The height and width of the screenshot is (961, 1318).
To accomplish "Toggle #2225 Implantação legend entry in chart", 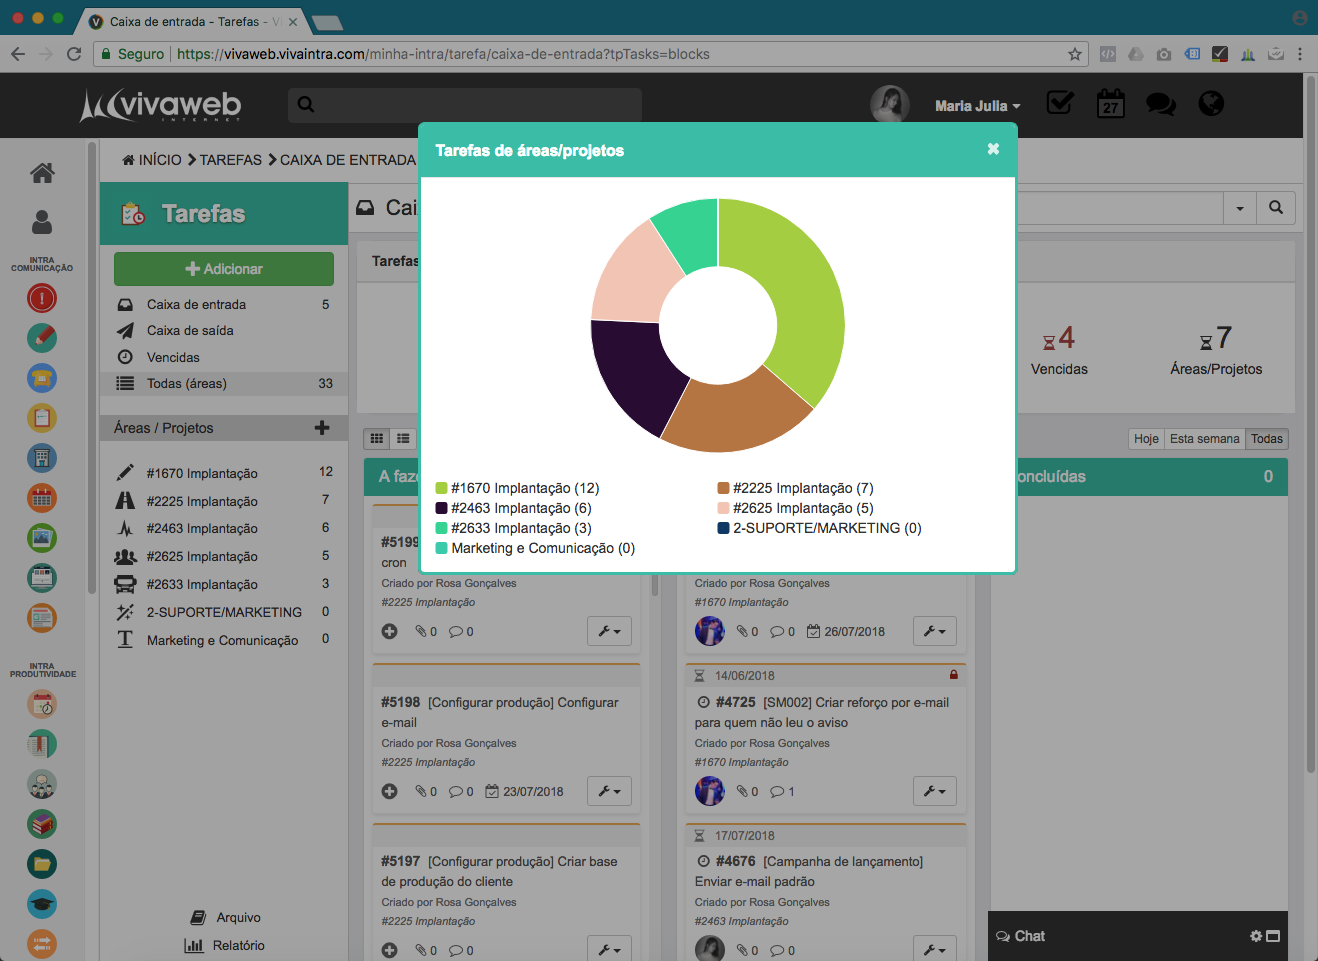I will pos(795,488).
